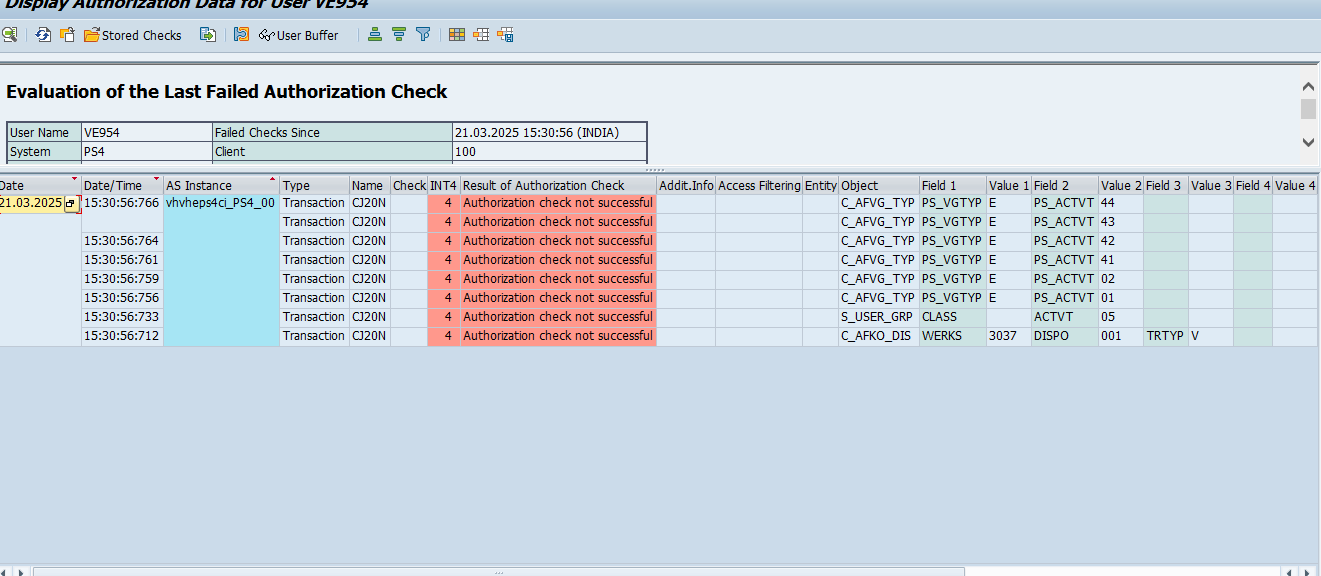Image resolution: width=1321 pixels, height=576 pixels.
Task: Click the Save Layout icon
Action: click(505, 35)
